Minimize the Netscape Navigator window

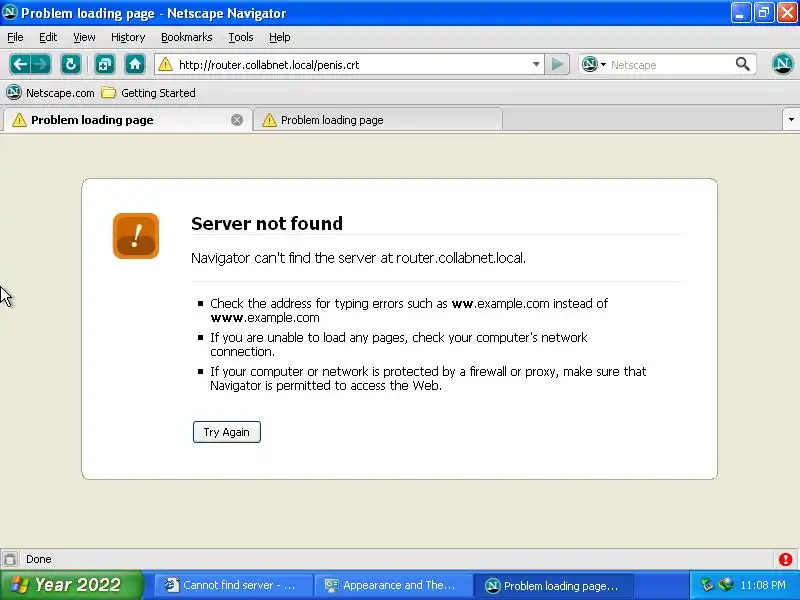pyautogui.click(x=740, y=12)
